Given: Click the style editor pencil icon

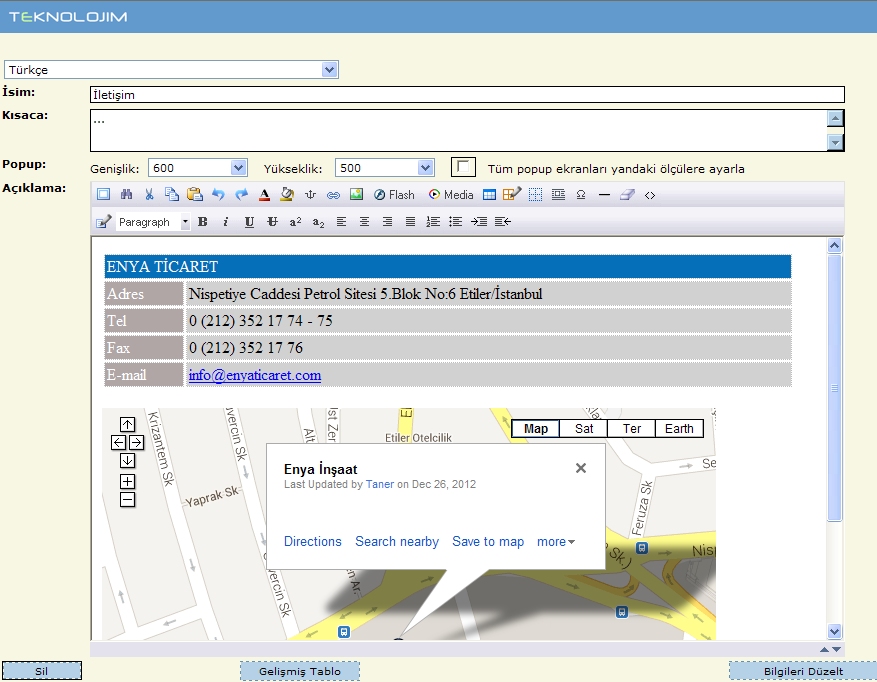Looking at the screenshot, I should [103, 222].
